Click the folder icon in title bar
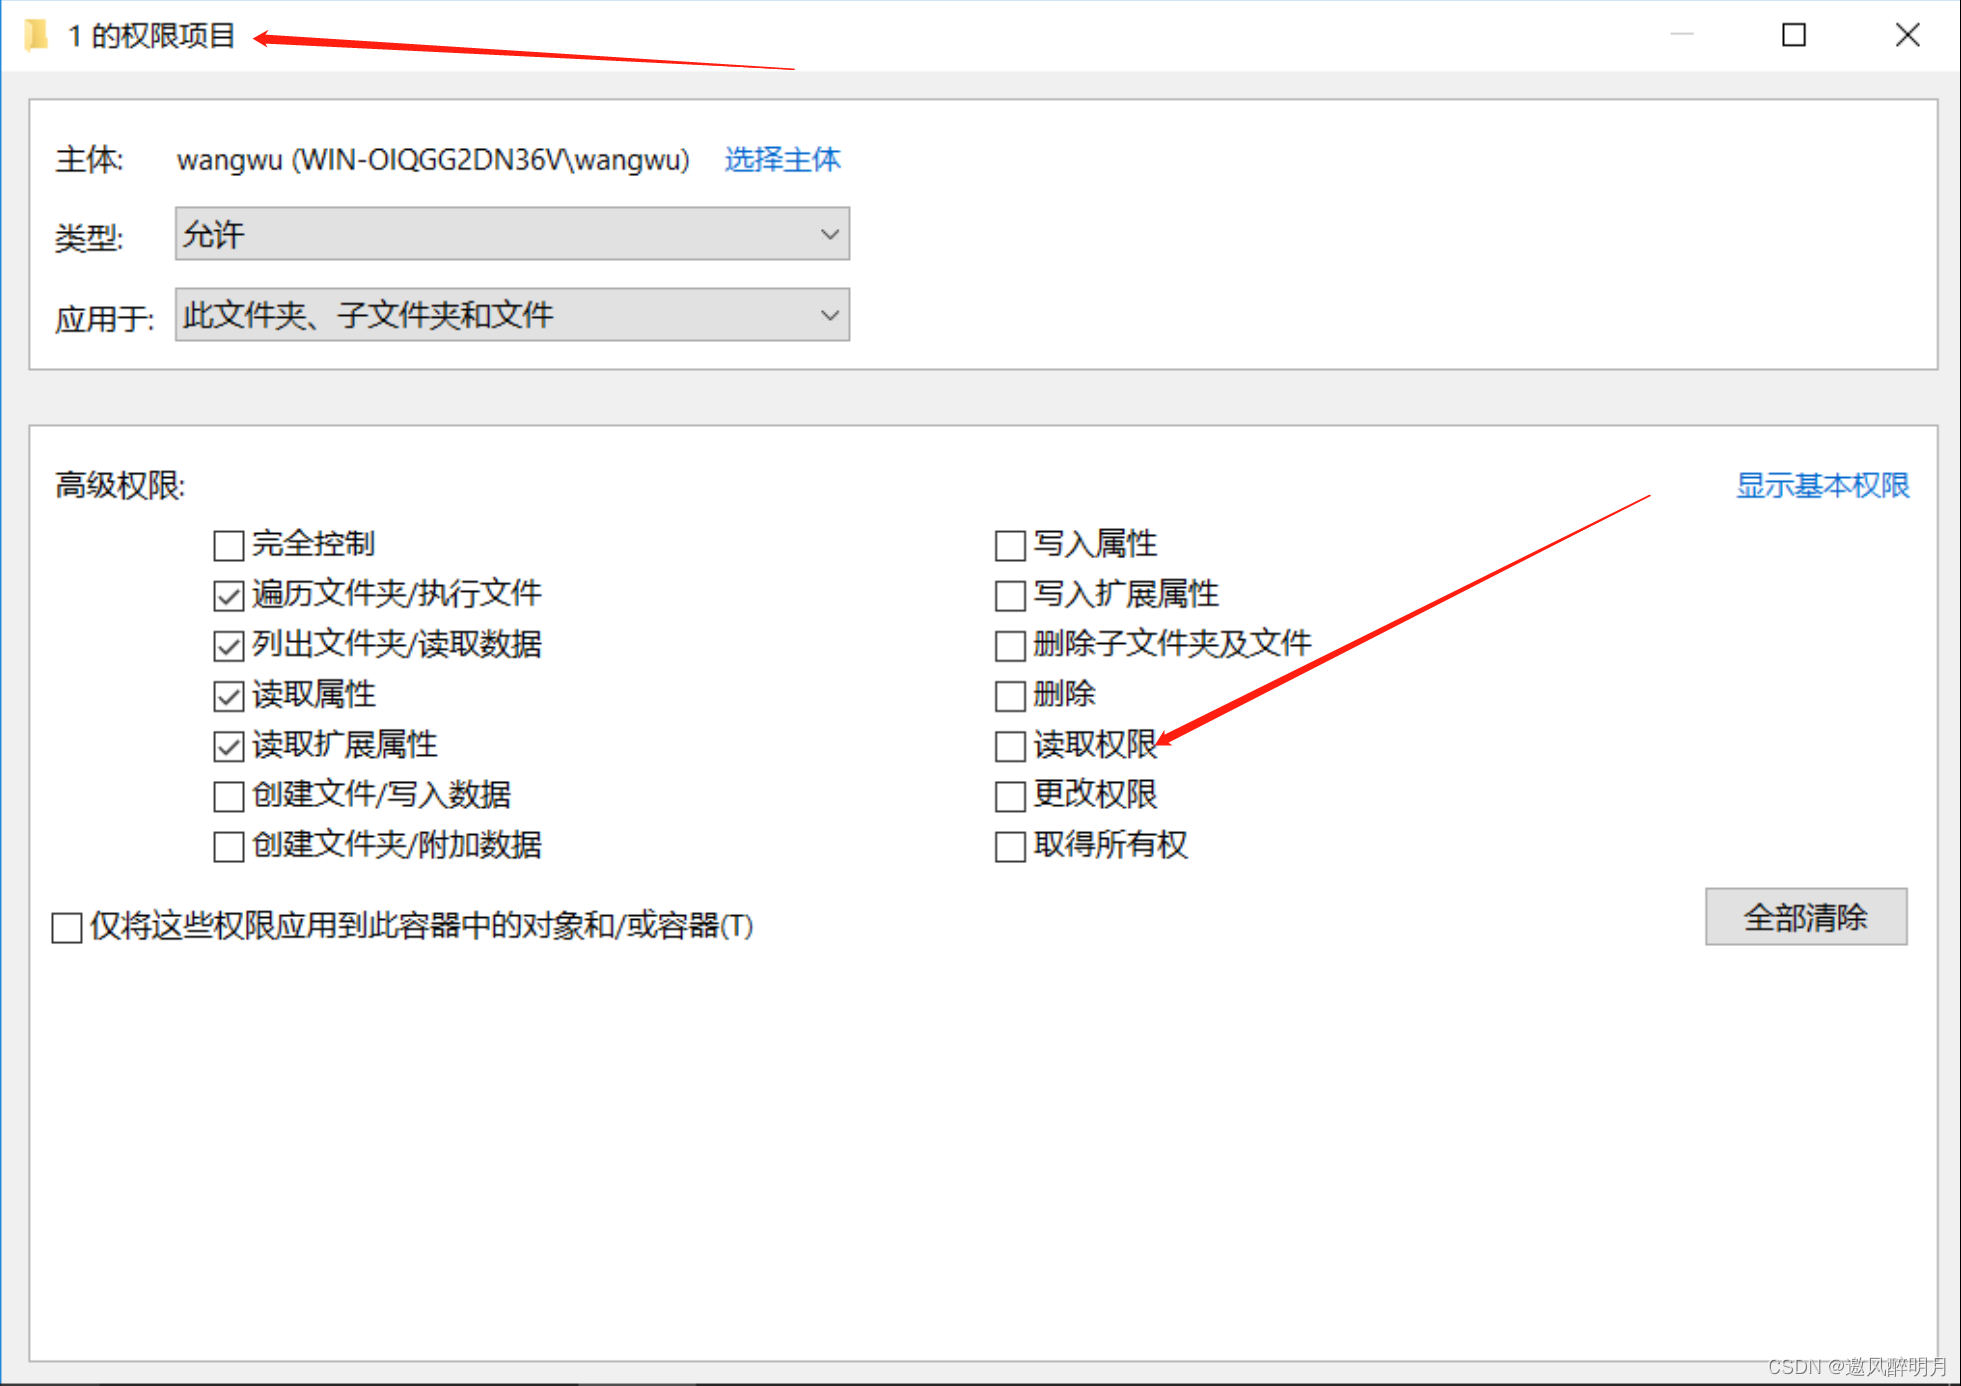This screenshot has width=1961, height=1386. pos(36,36)
